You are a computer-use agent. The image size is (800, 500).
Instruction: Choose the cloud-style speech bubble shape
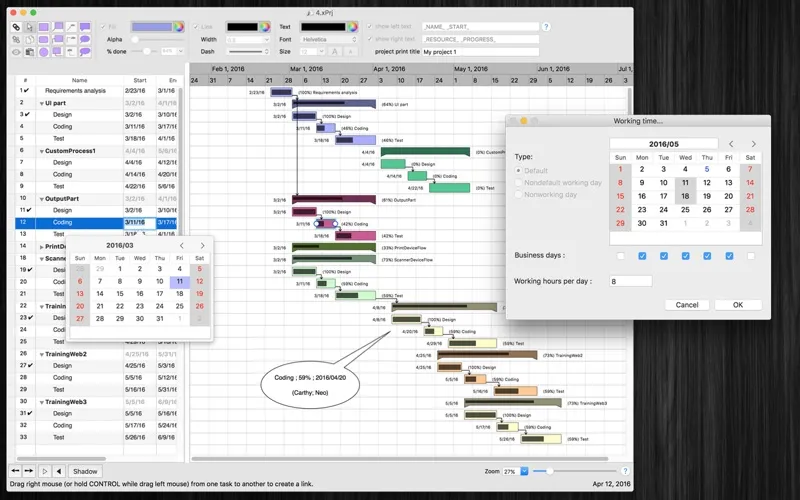tap(85, 52)
